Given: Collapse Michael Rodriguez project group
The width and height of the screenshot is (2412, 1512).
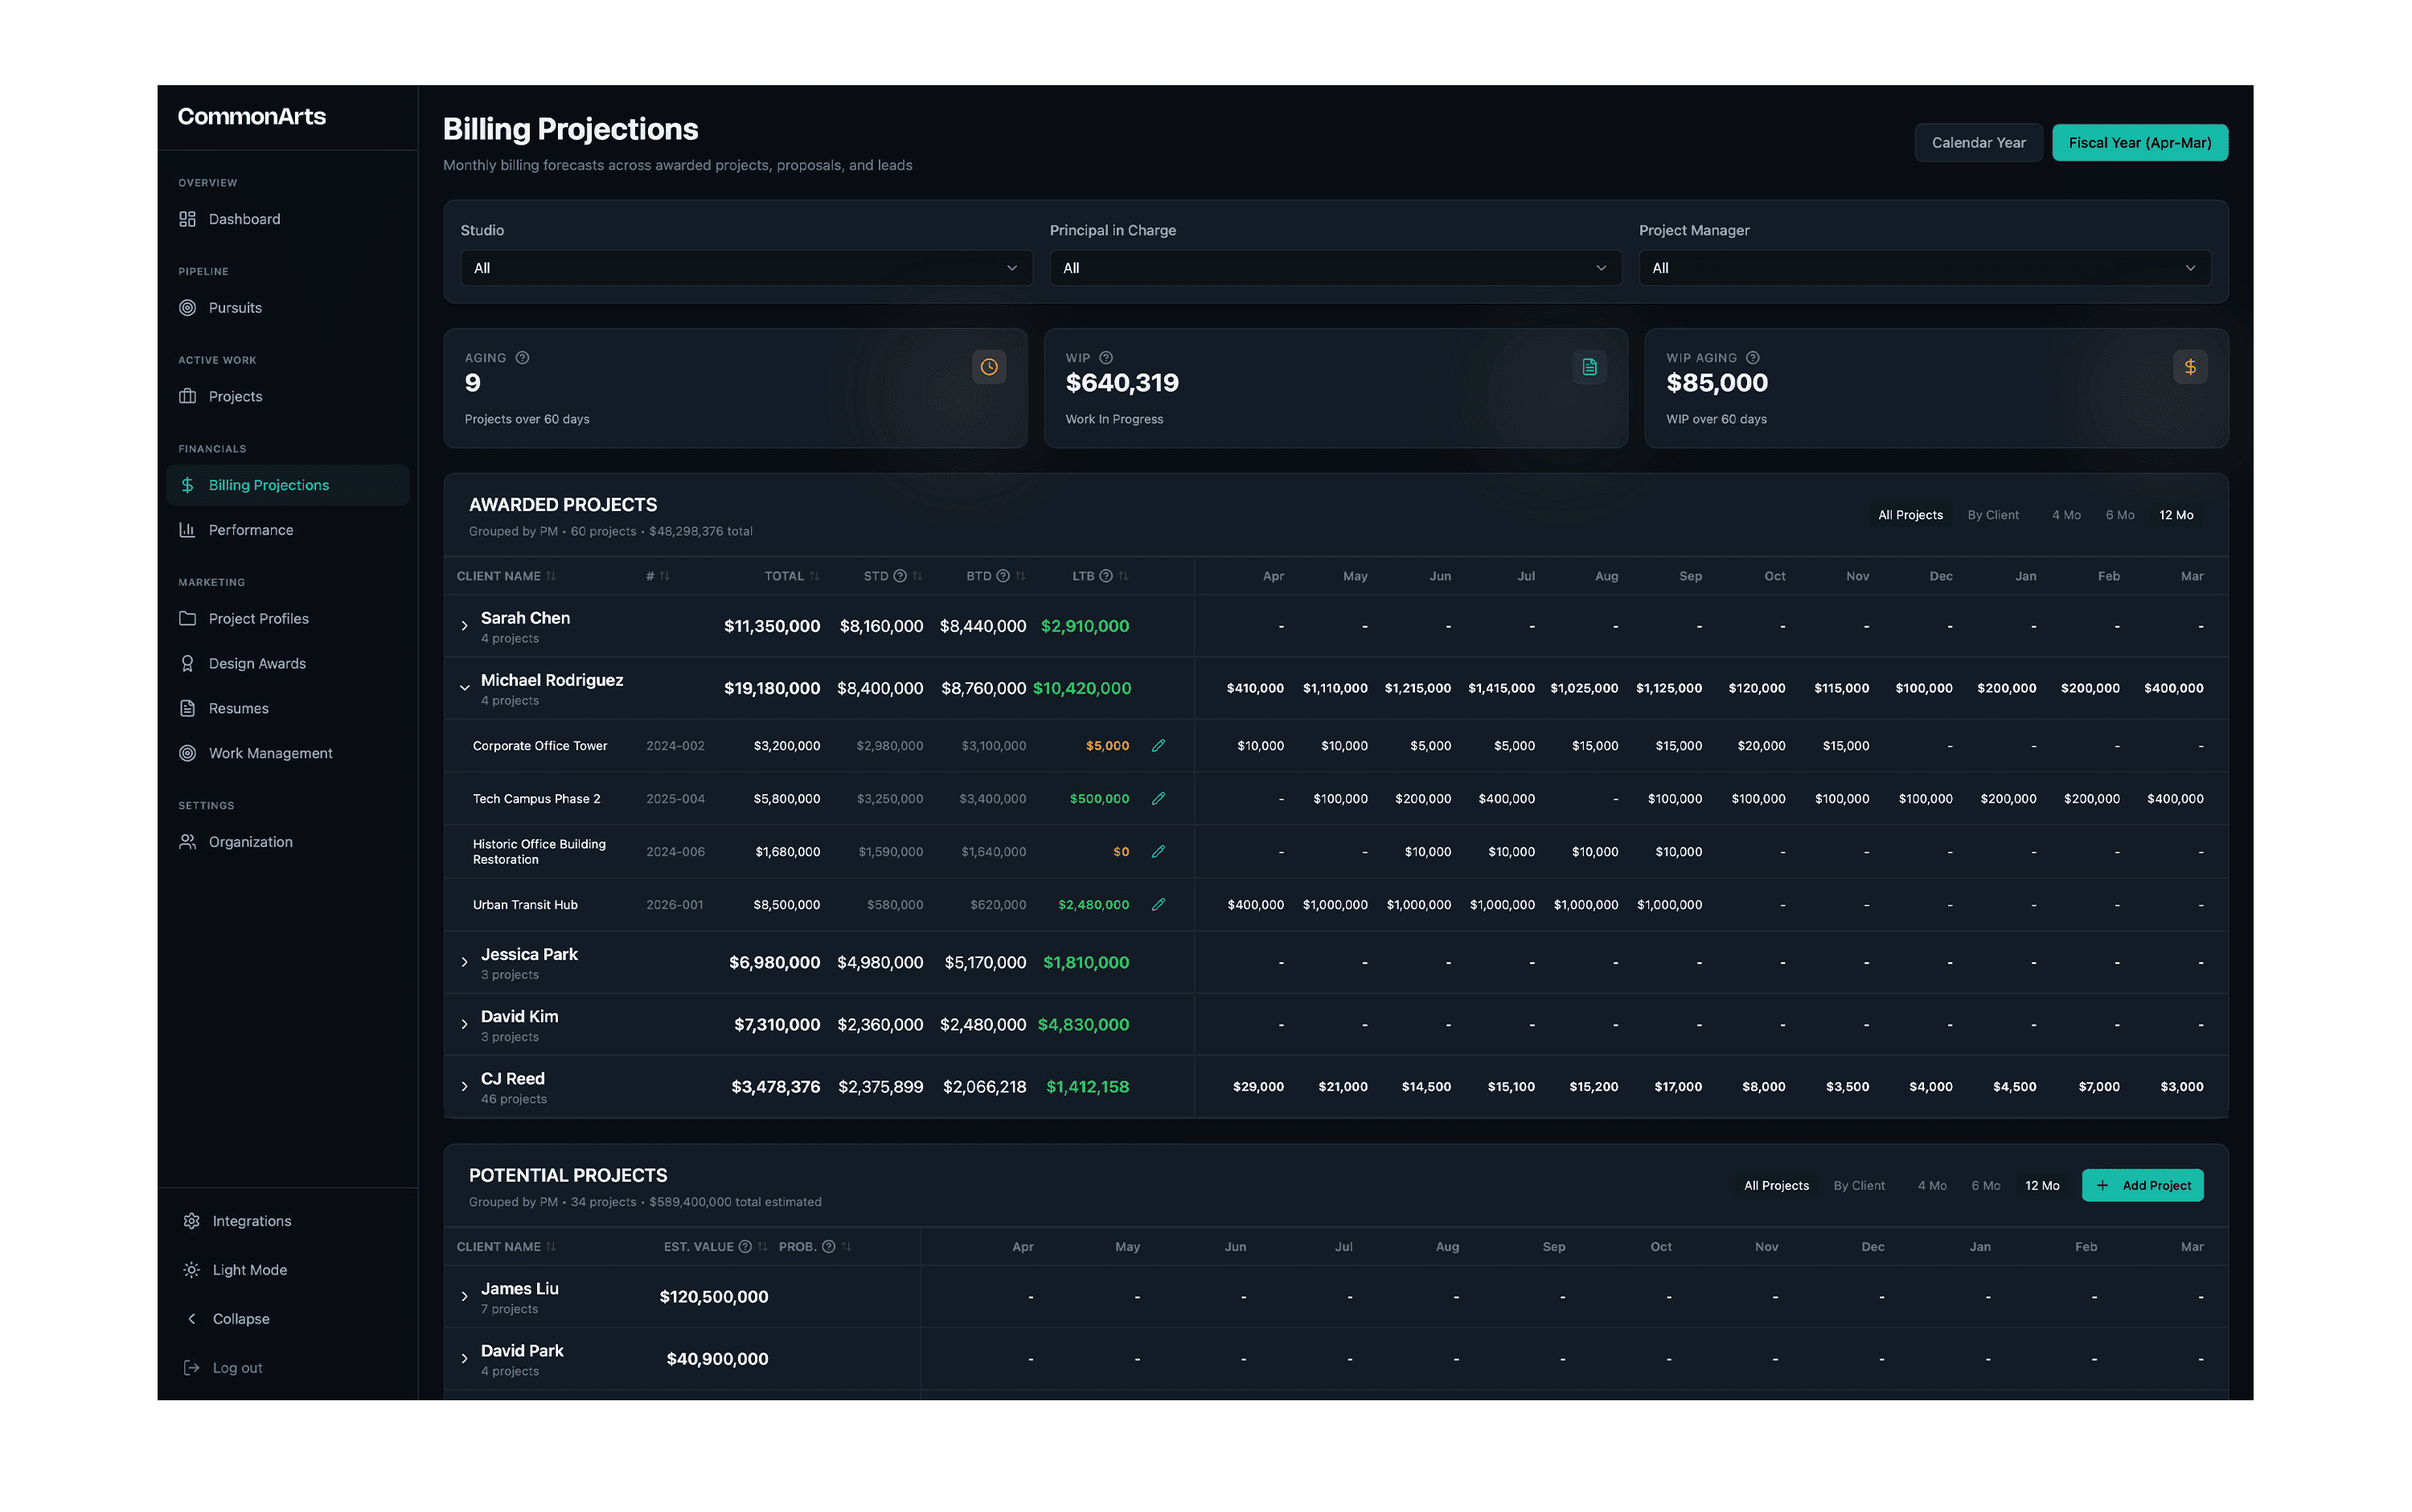Looking at the screenshot, I should click(x=465, y=688).
